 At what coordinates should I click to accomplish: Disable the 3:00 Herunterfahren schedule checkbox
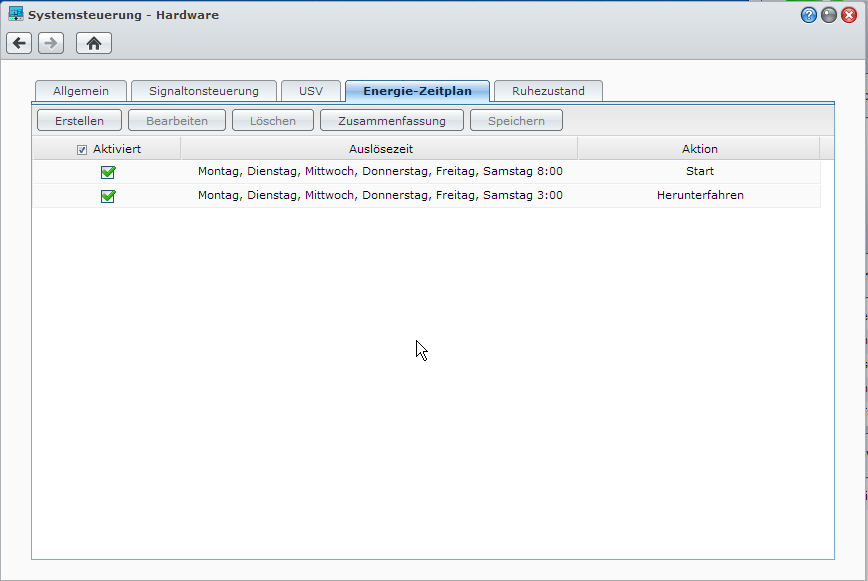(x=108, y=196)
